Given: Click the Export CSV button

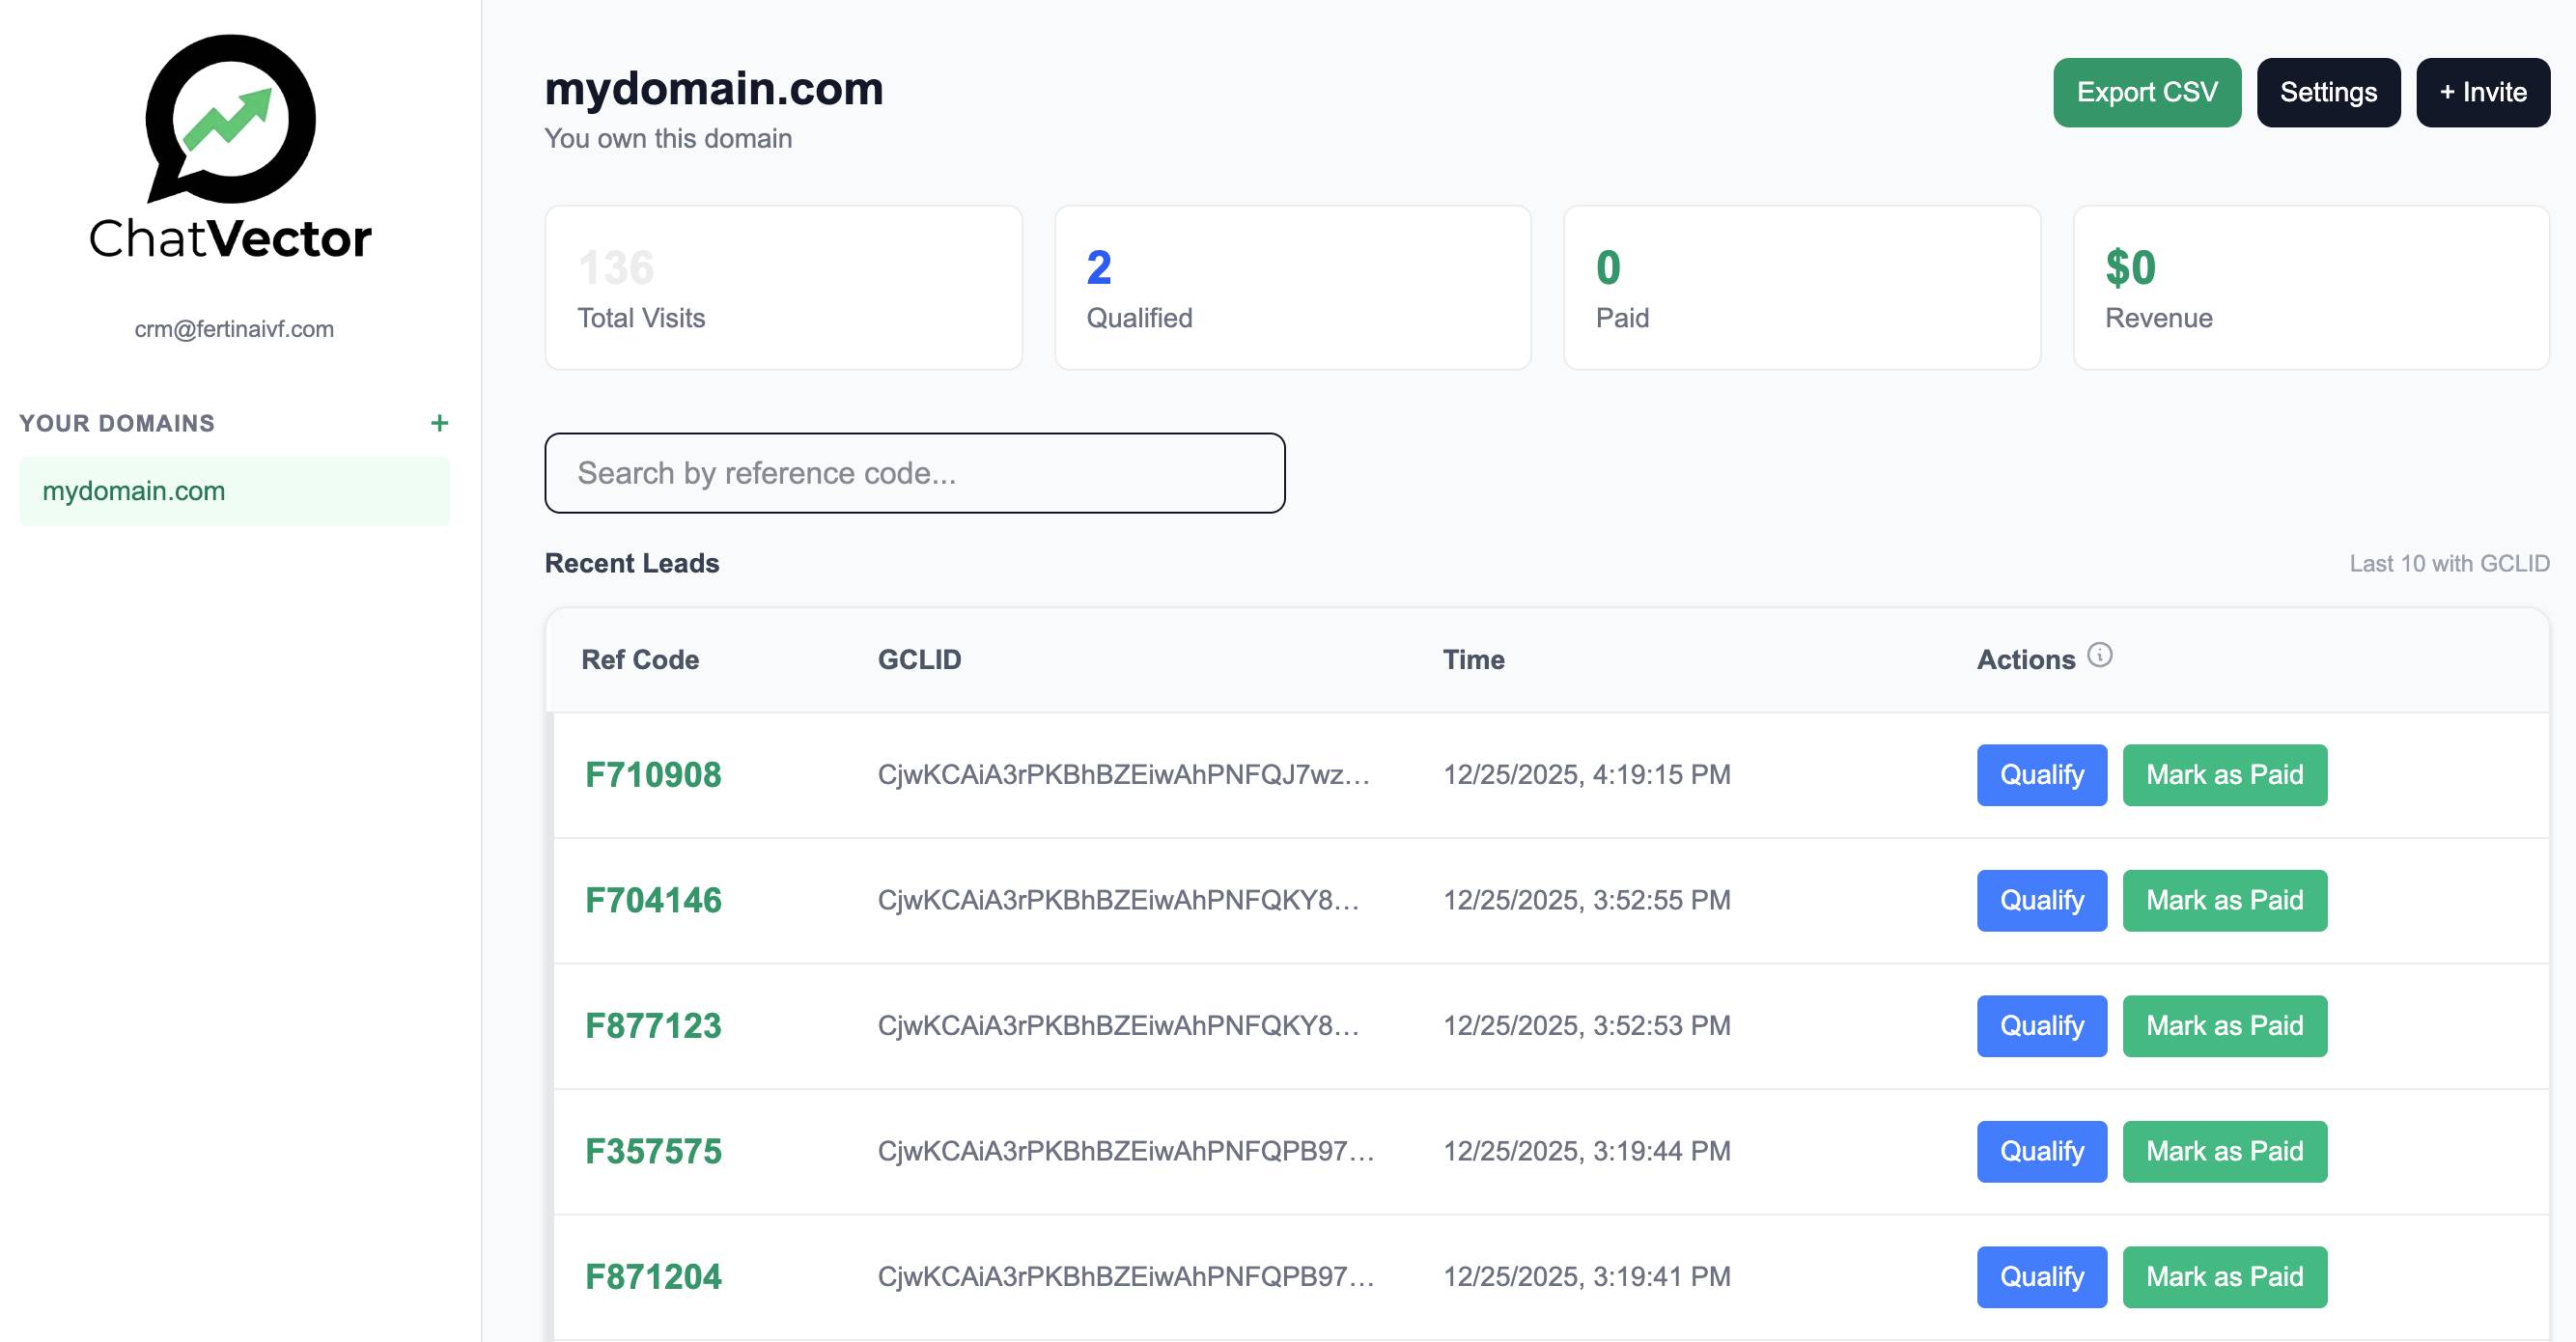Looking at the screenshot, I should pos(2146,92).
